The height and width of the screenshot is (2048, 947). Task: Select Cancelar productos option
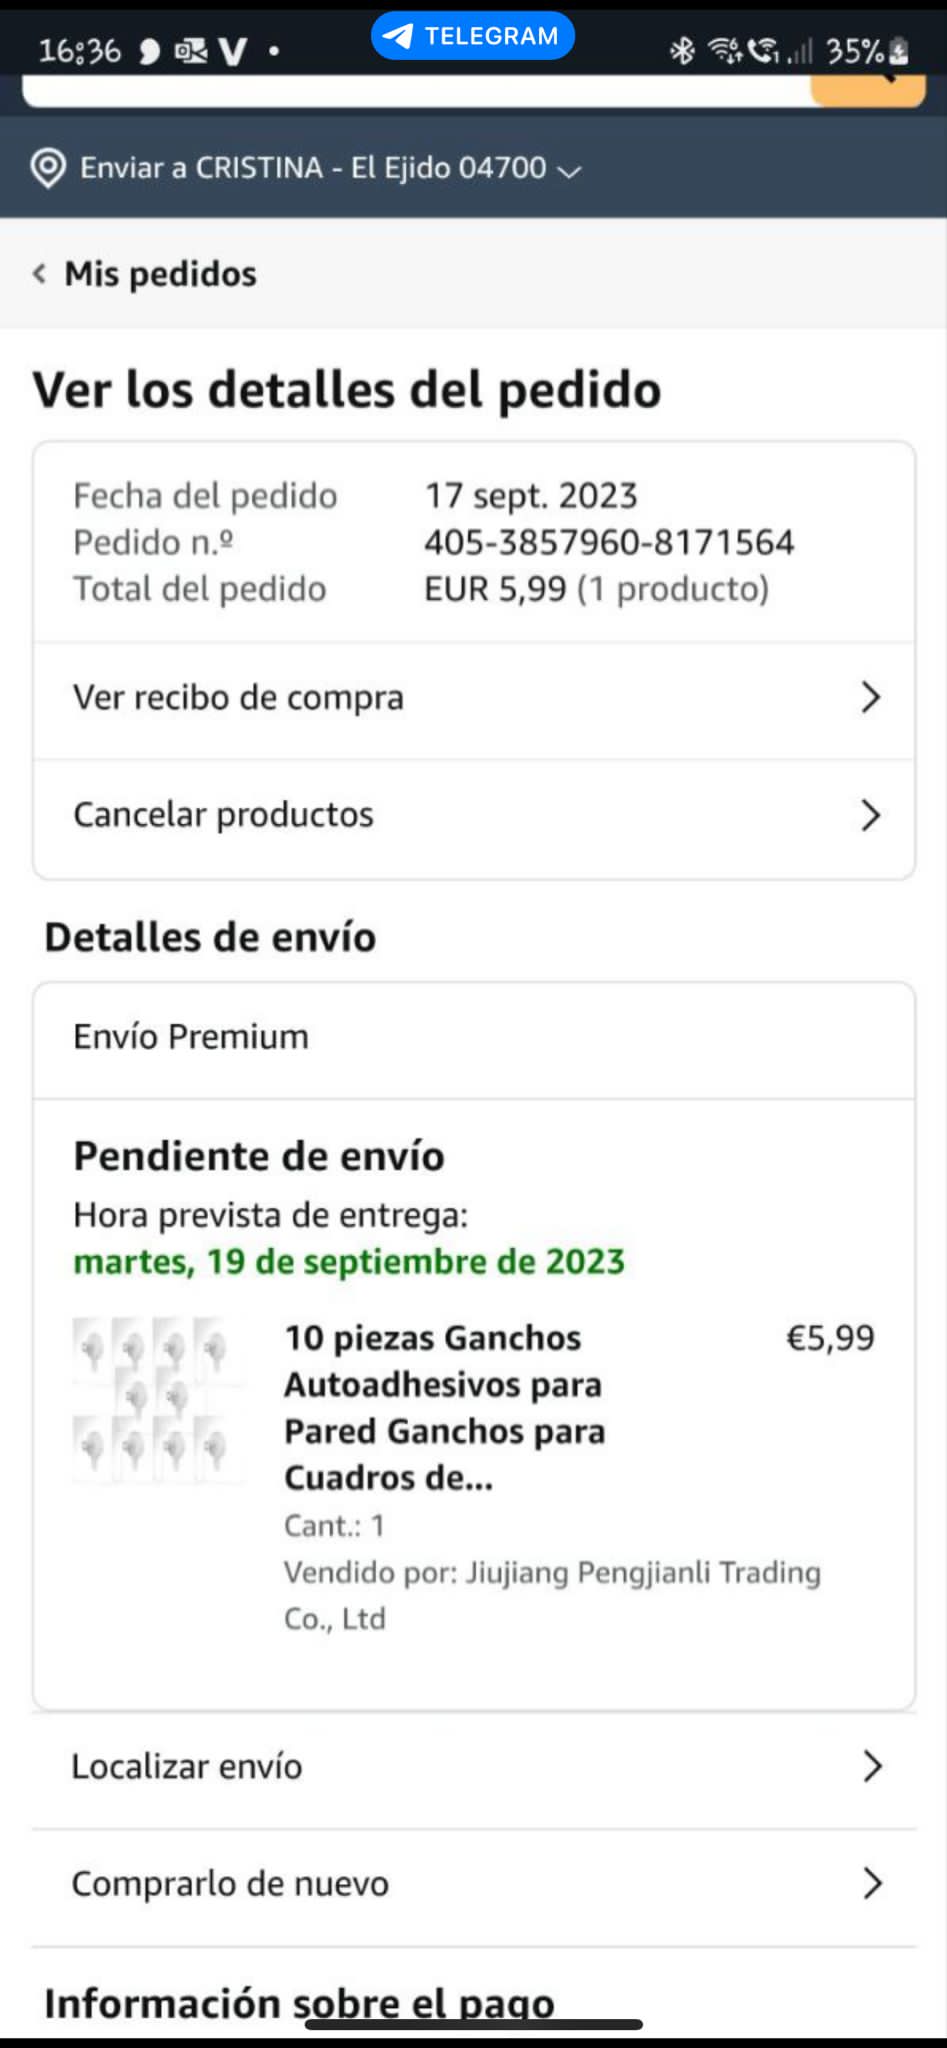223,815
